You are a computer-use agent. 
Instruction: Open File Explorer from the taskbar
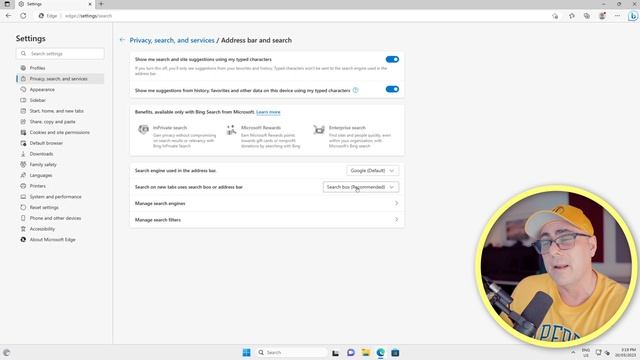click(366, 353)
